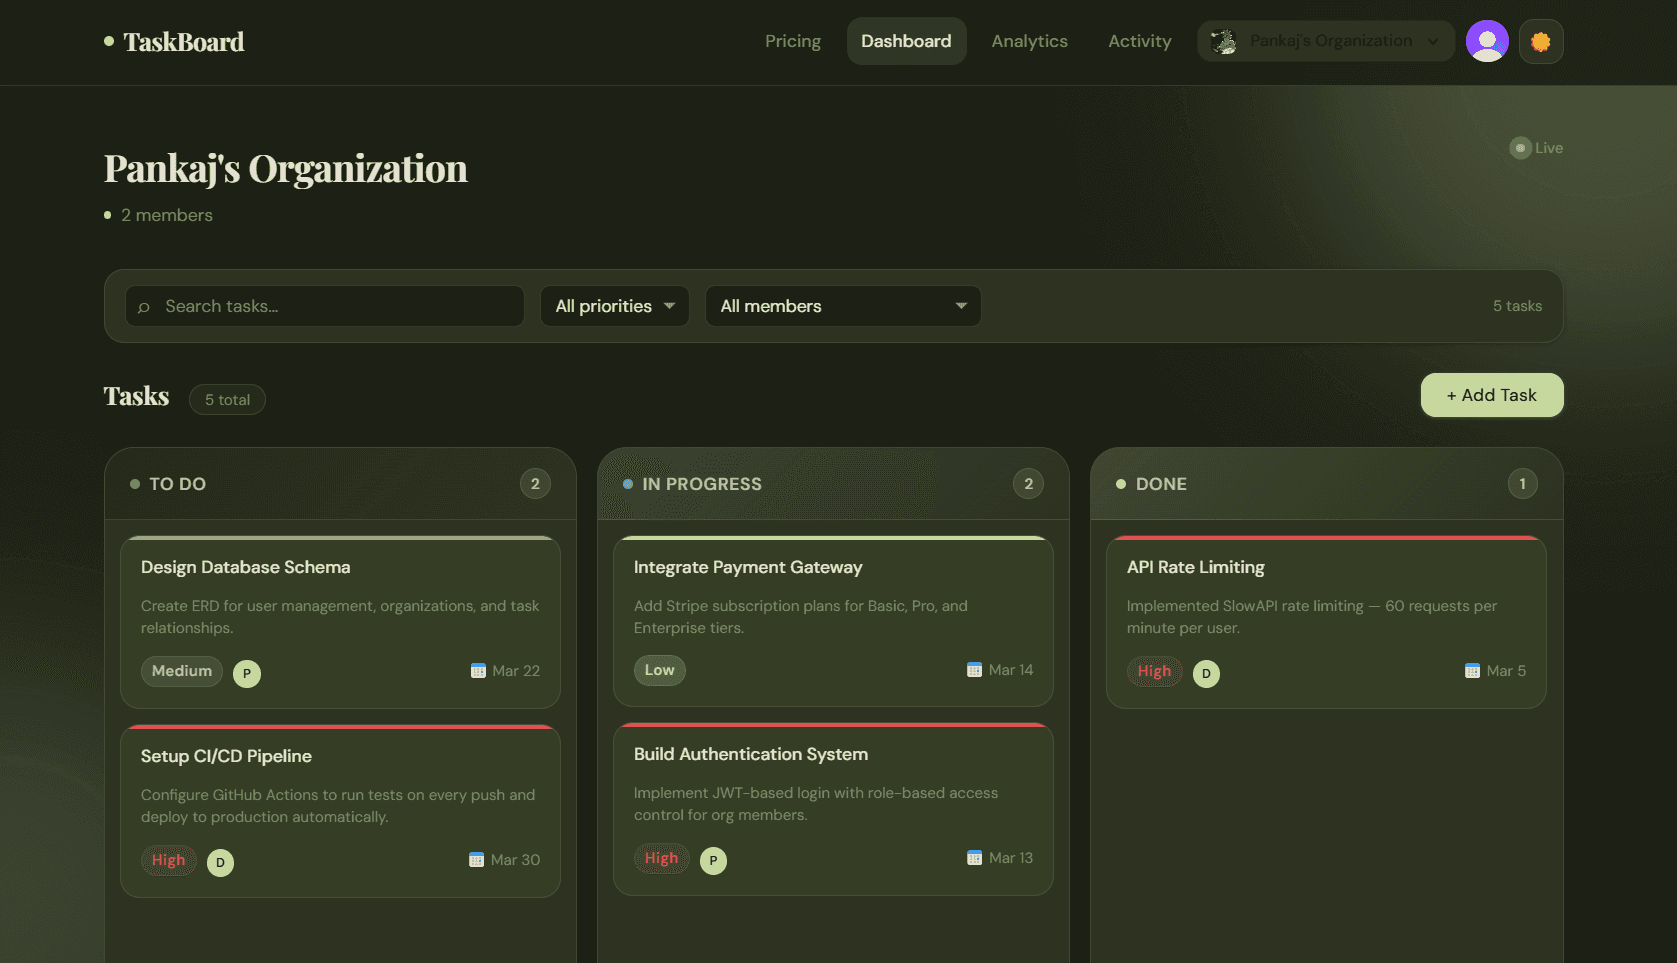1677x963 pixels.
Task: Toggle the sun theme icon
Action: (x=1541, y=41)
